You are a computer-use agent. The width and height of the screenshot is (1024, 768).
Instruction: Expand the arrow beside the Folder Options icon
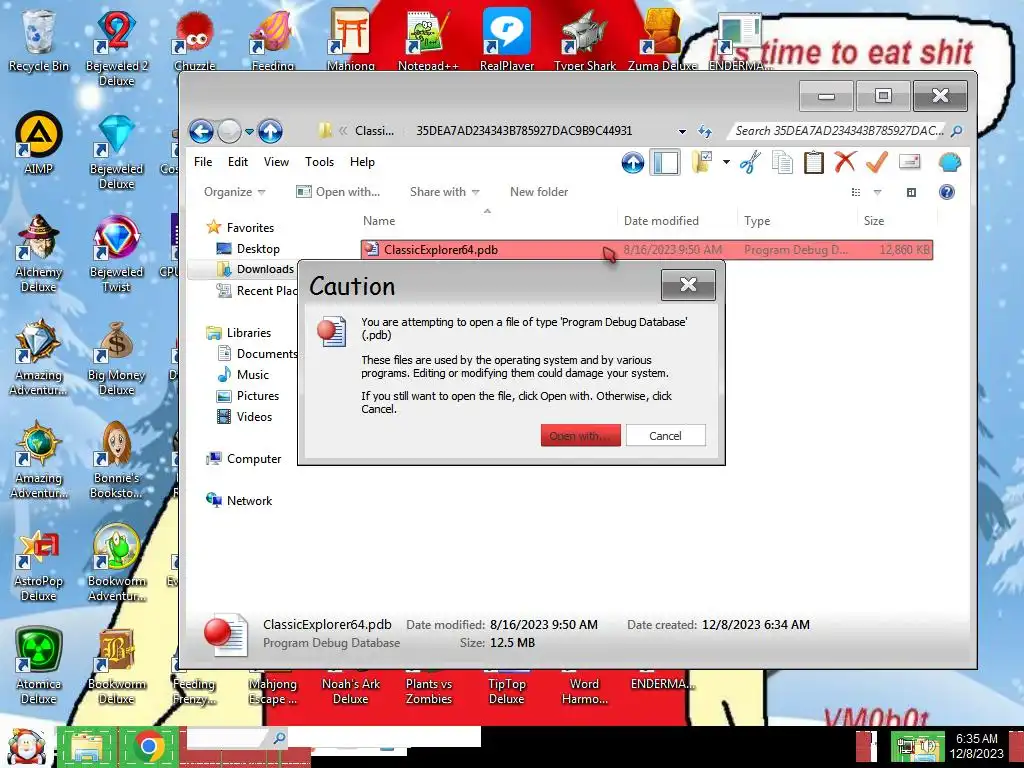point(726,162)
